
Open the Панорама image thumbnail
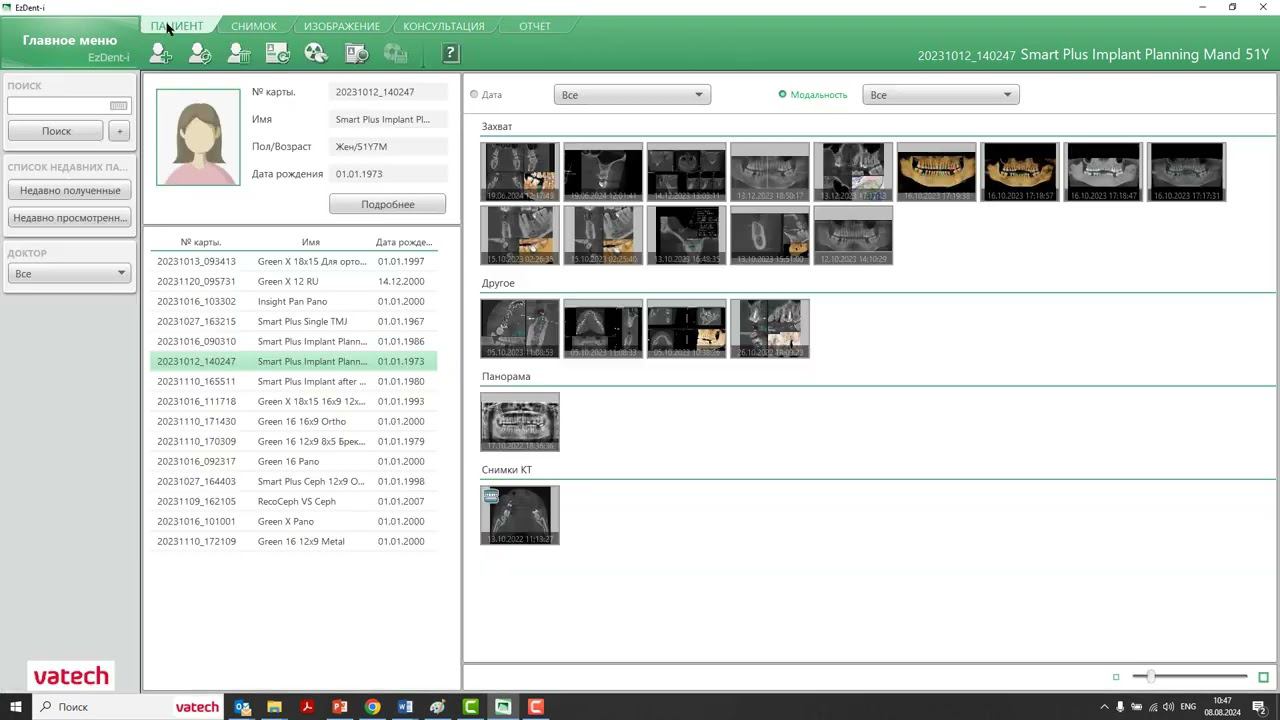520,421
